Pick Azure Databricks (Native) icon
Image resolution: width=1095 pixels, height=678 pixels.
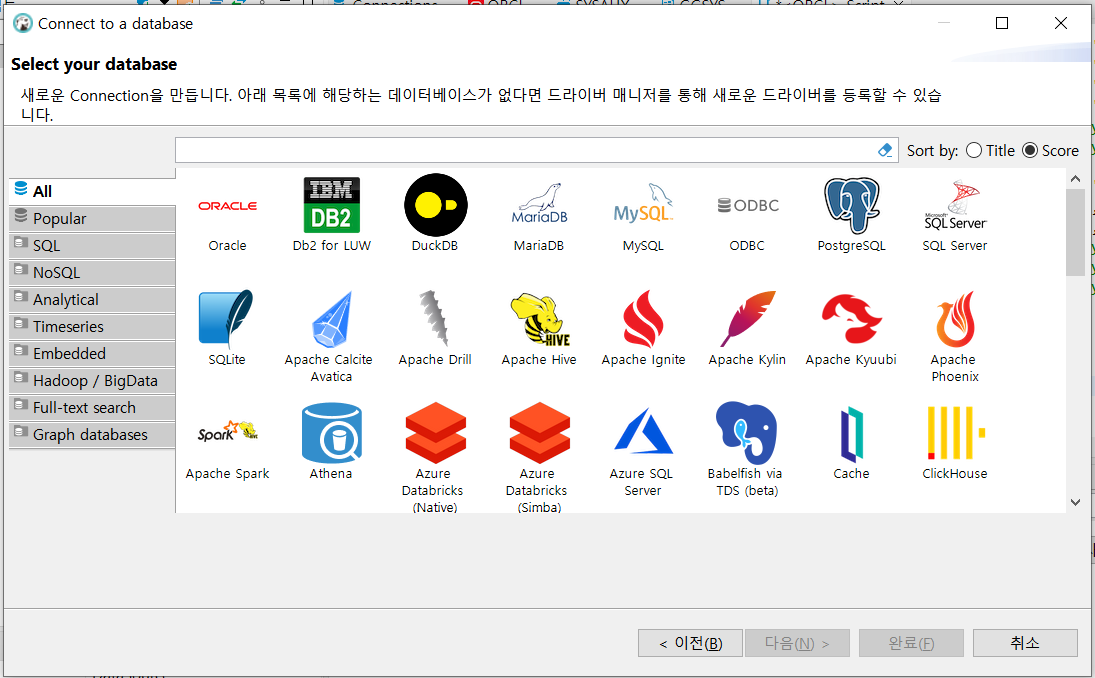point(435,432)
